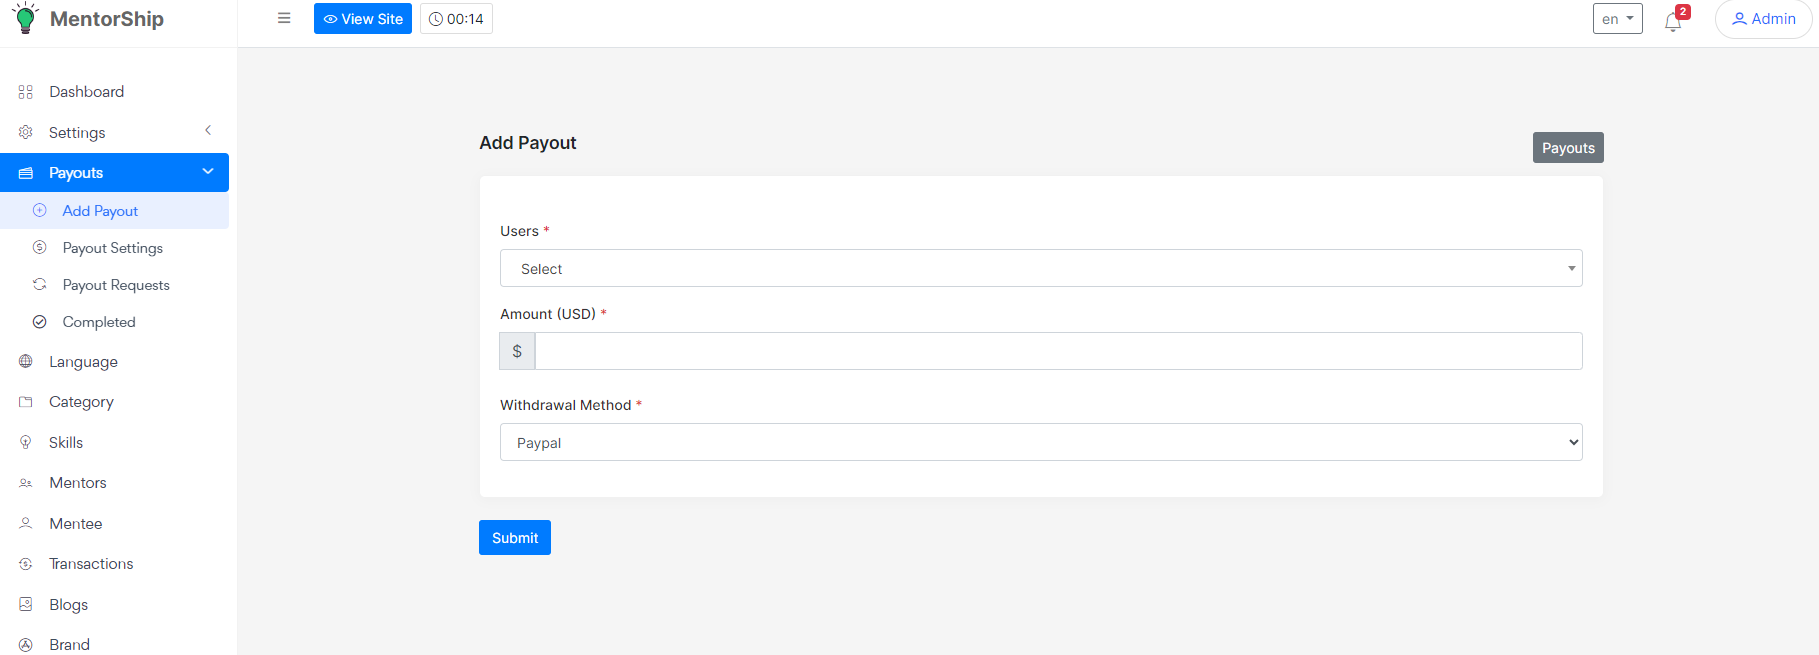This screenshot has width=1819, height=655.
Task: Click the notification bell icon
Action: coord(1673,22)
